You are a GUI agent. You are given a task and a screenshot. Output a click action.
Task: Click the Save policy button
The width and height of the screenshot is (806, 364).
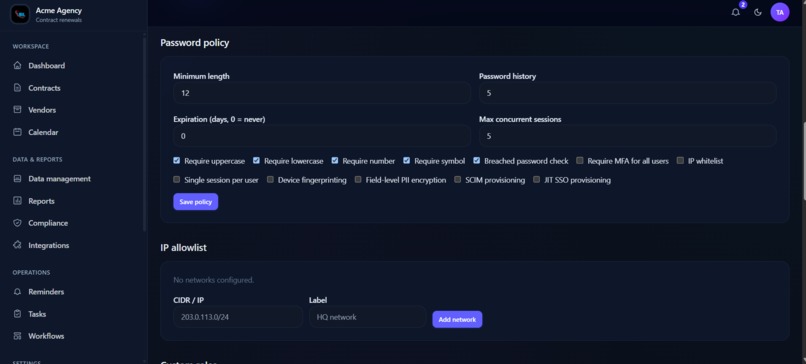(x=196, y=202)
